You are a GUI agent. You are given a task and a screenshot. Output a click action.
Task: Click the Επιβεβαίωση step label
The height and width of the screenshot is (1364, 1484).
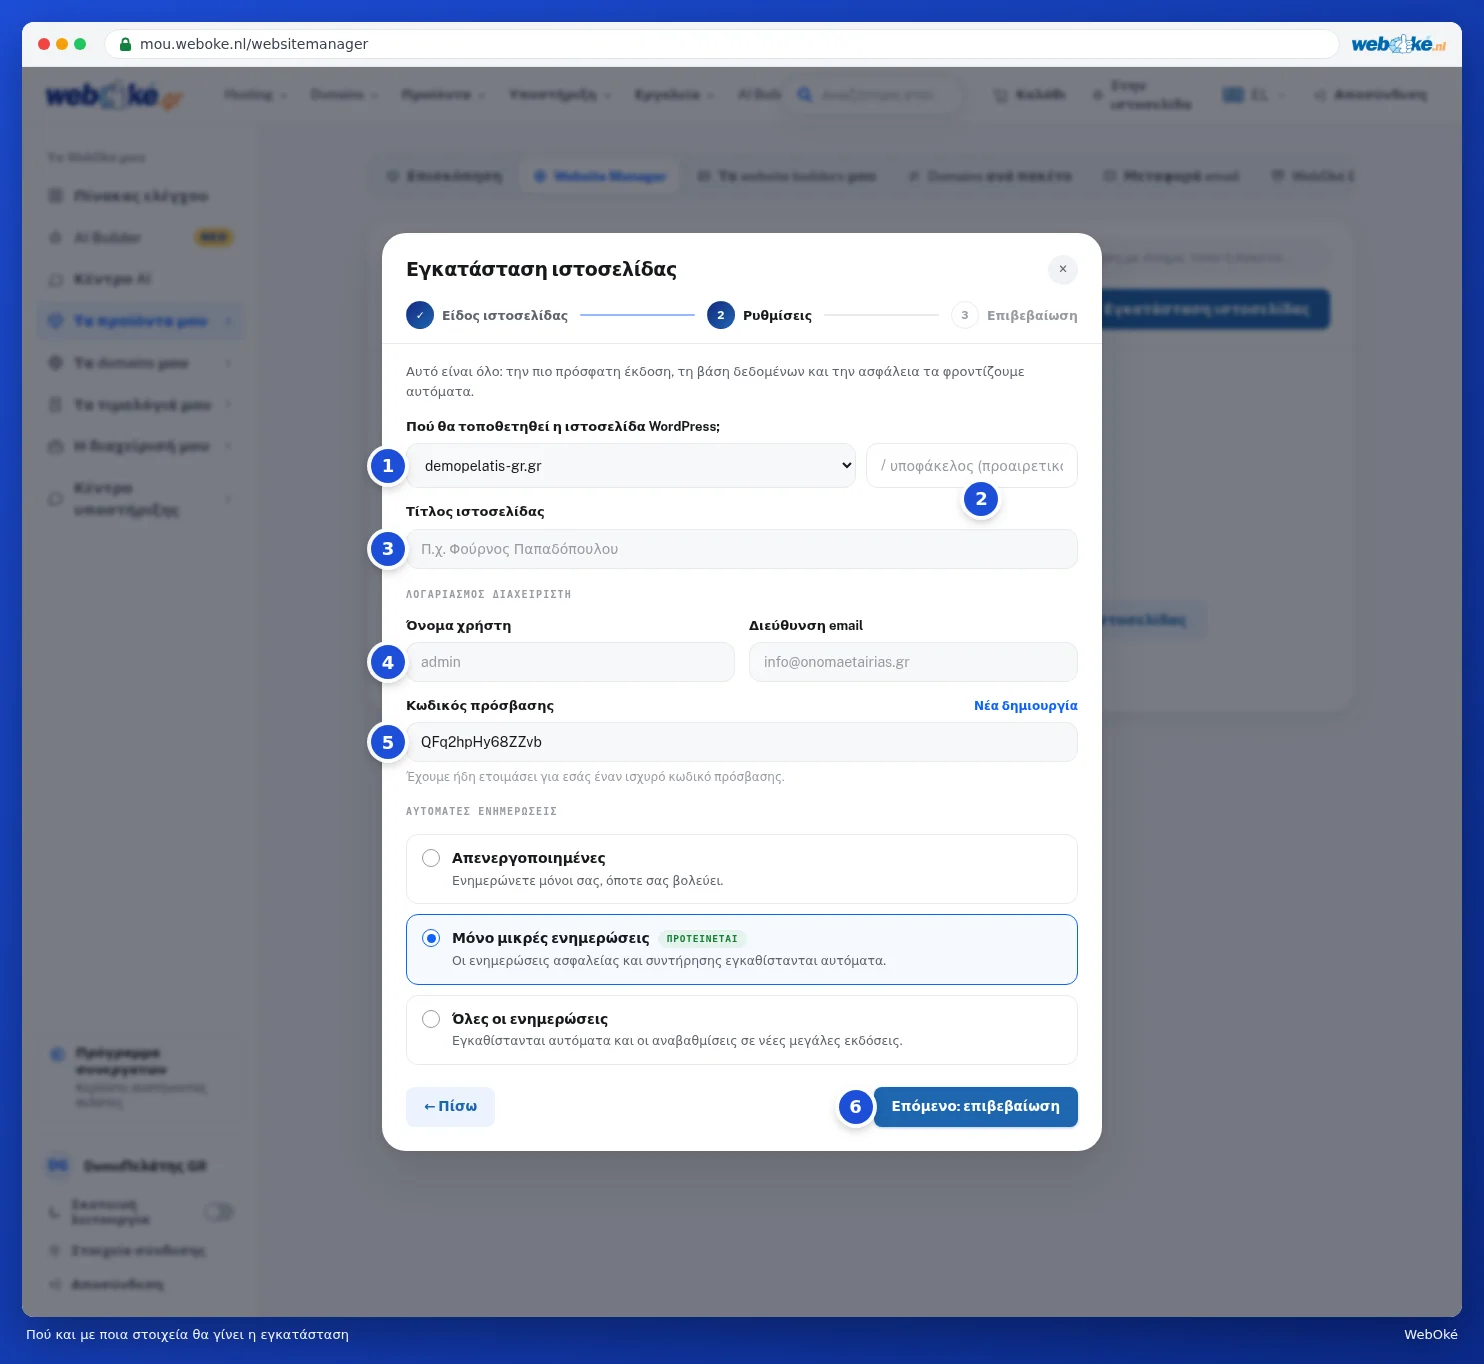point(1032,315)
